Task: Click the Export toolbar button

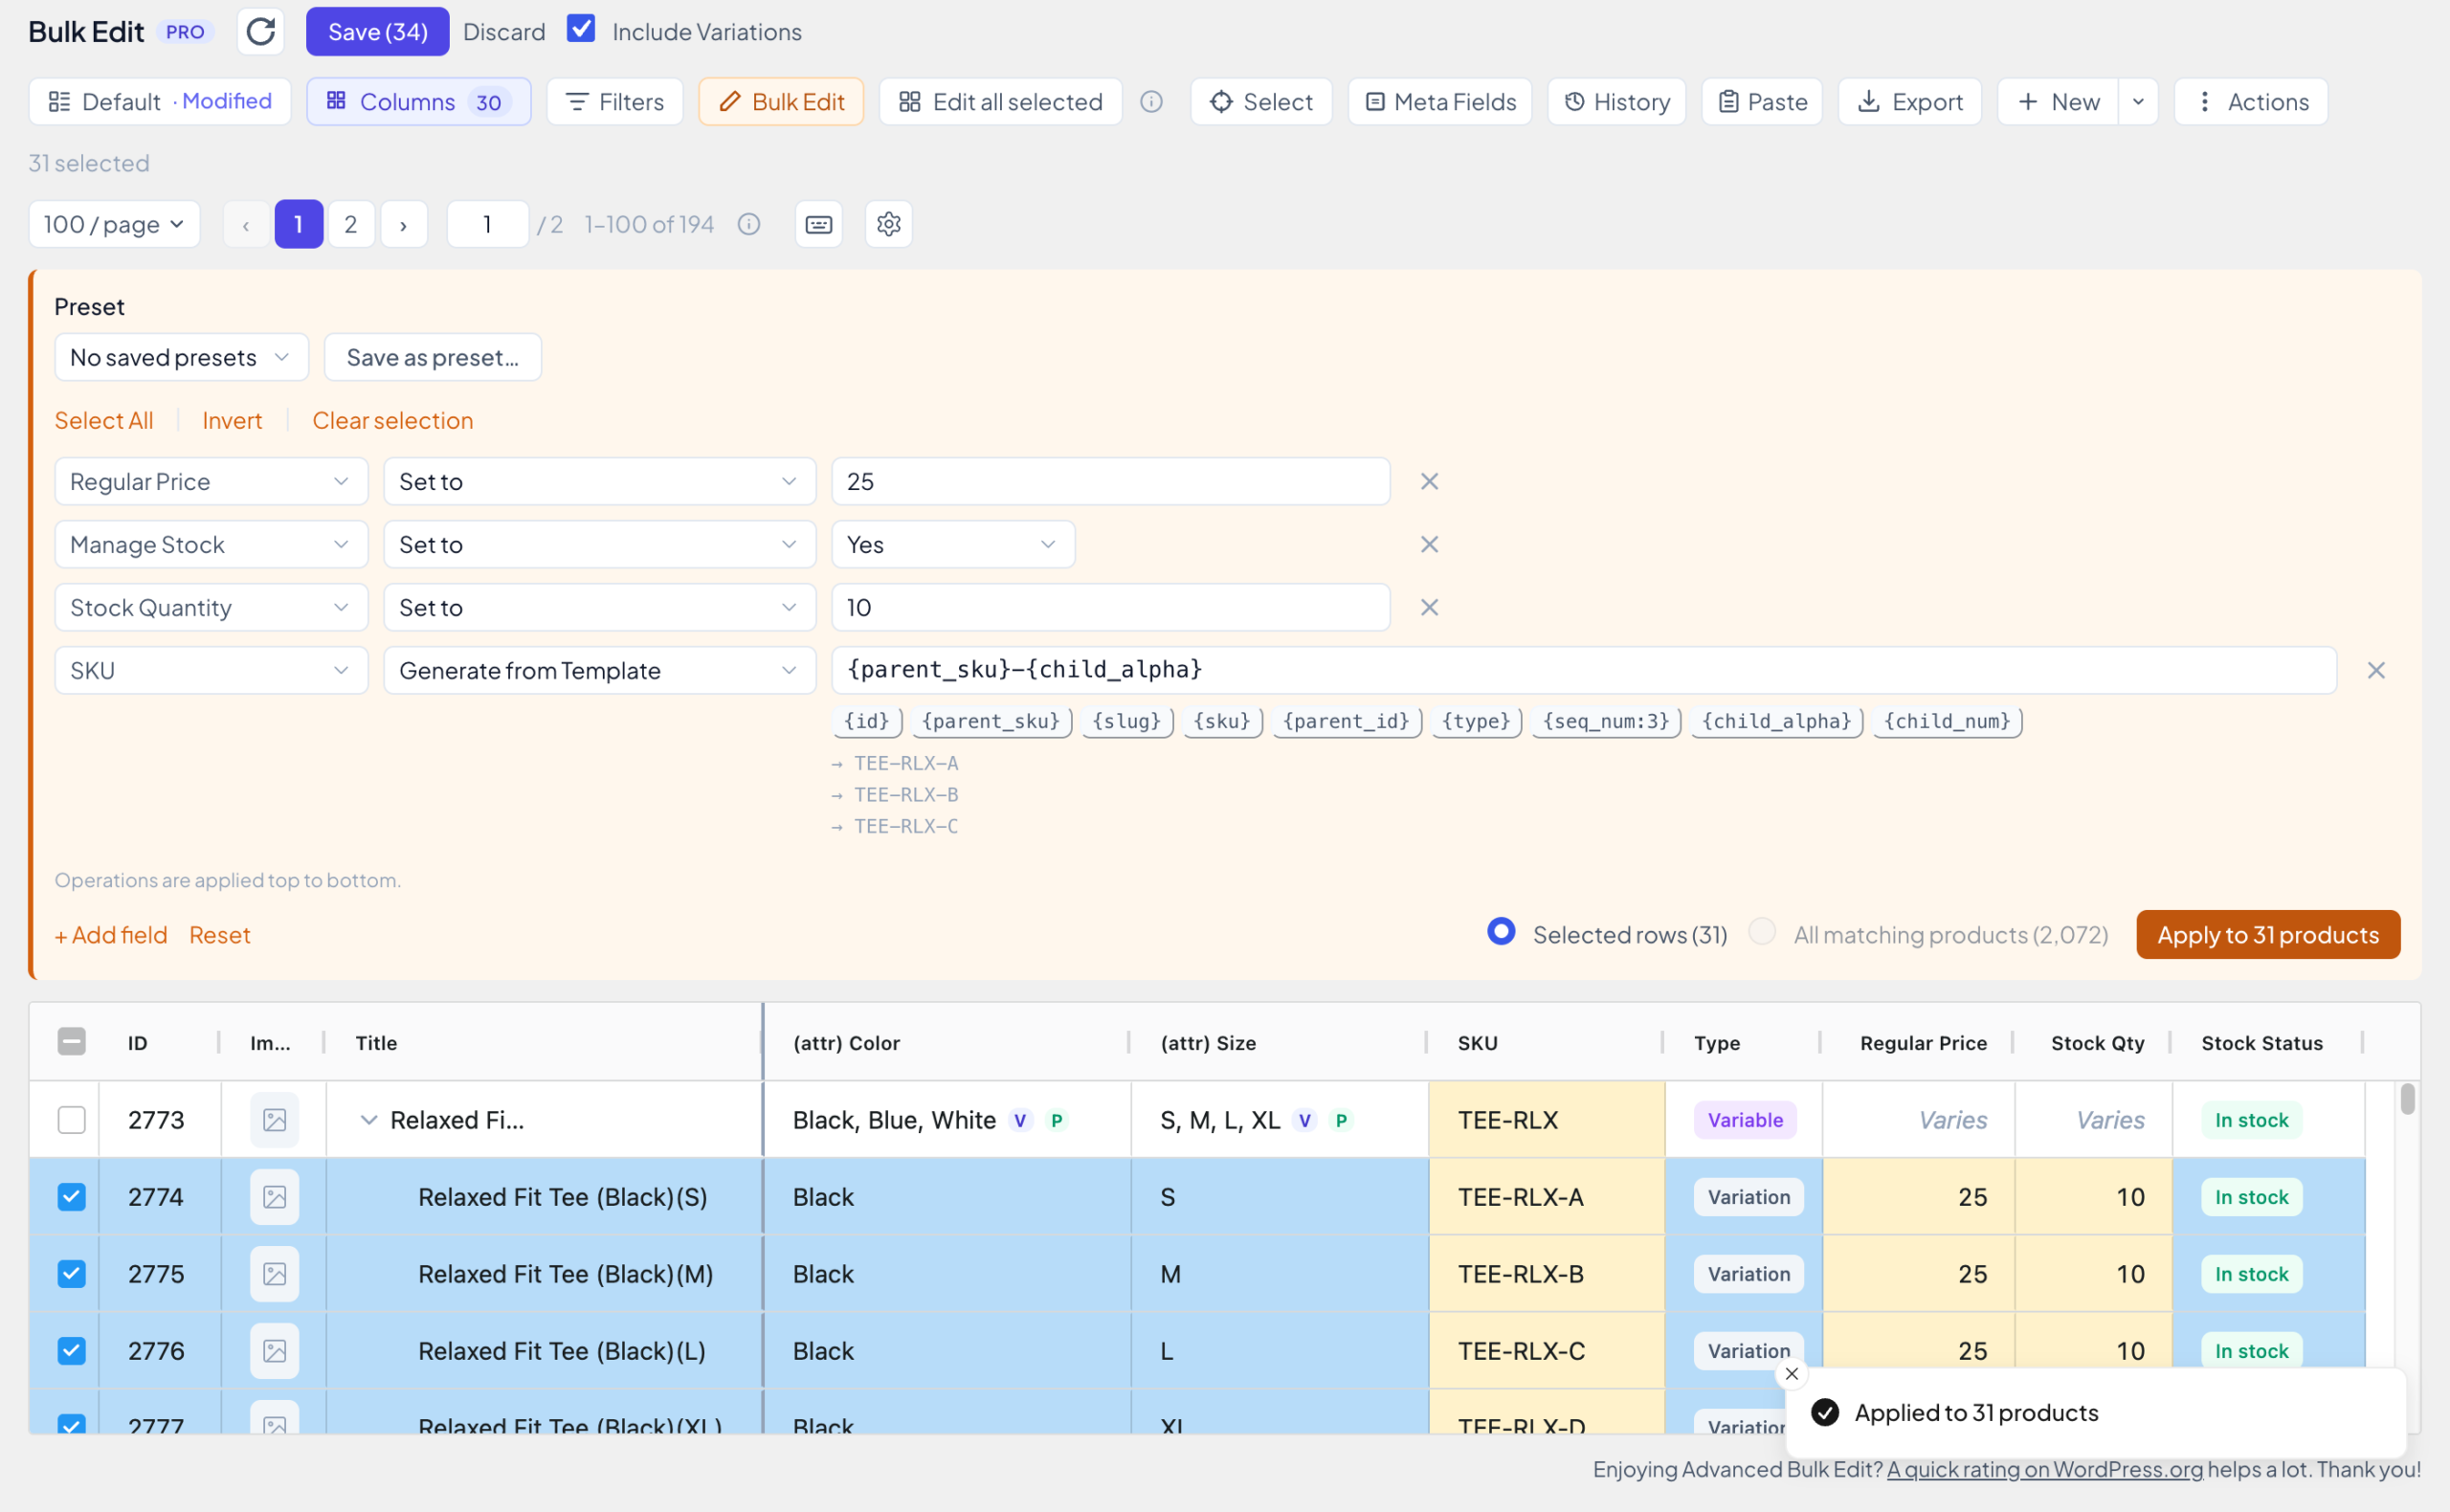Action: (x=1910, y=102)
